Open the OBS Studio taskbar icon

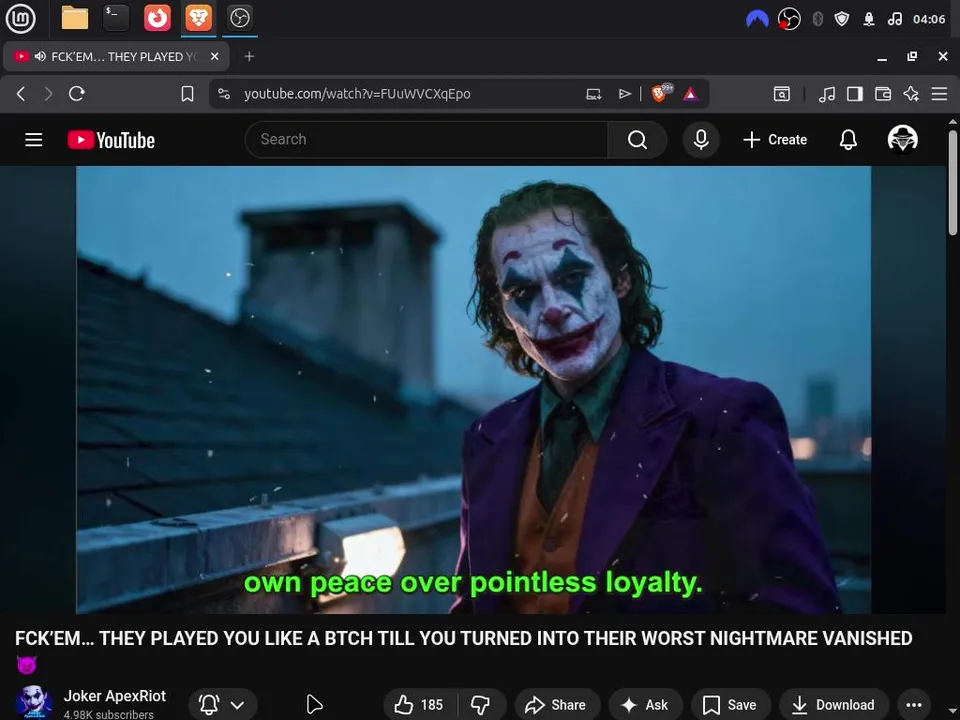point(239,18)
